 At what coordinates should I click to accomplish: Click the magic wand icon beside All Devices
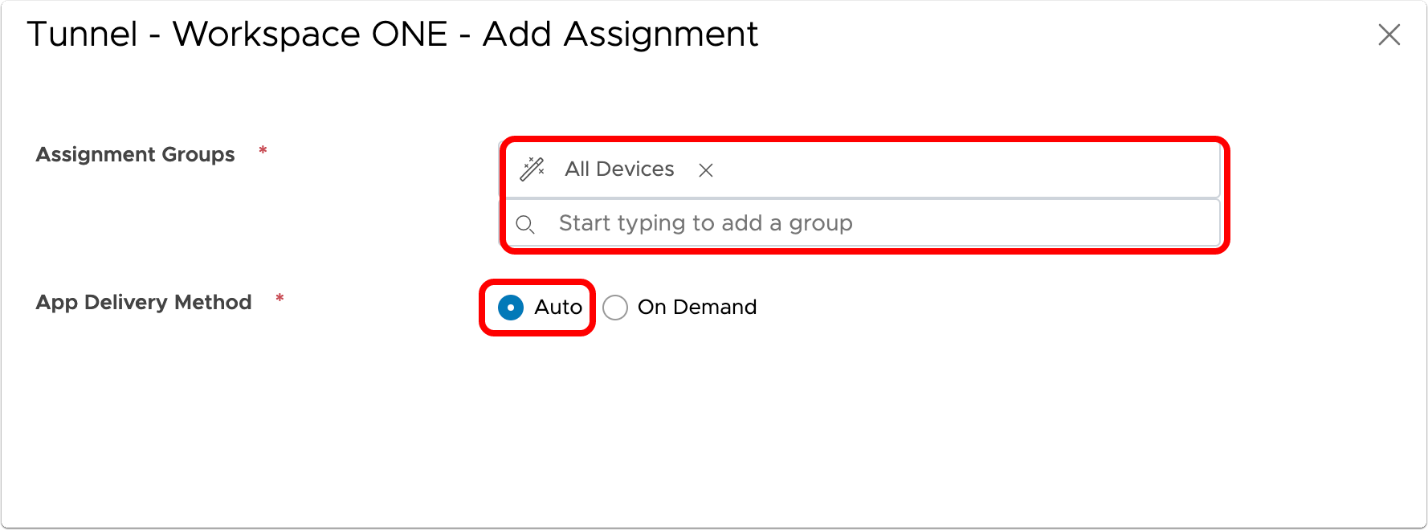click(531, 170)
